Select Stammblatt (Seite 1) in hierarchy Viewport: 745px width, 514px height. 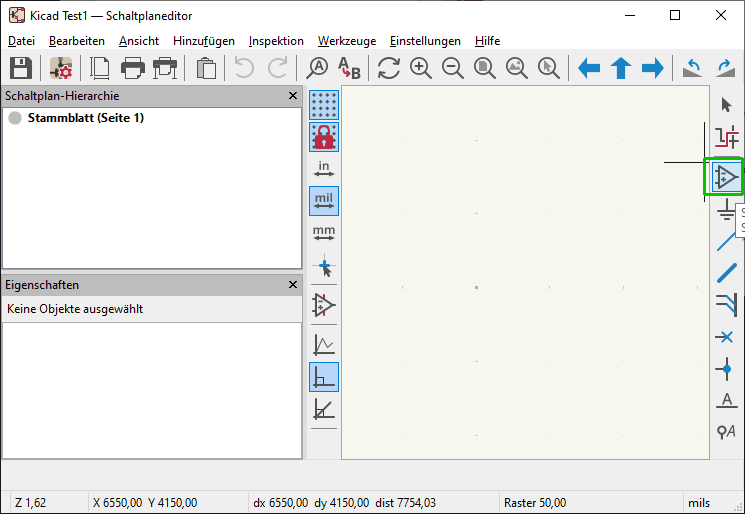click(86, 118)
